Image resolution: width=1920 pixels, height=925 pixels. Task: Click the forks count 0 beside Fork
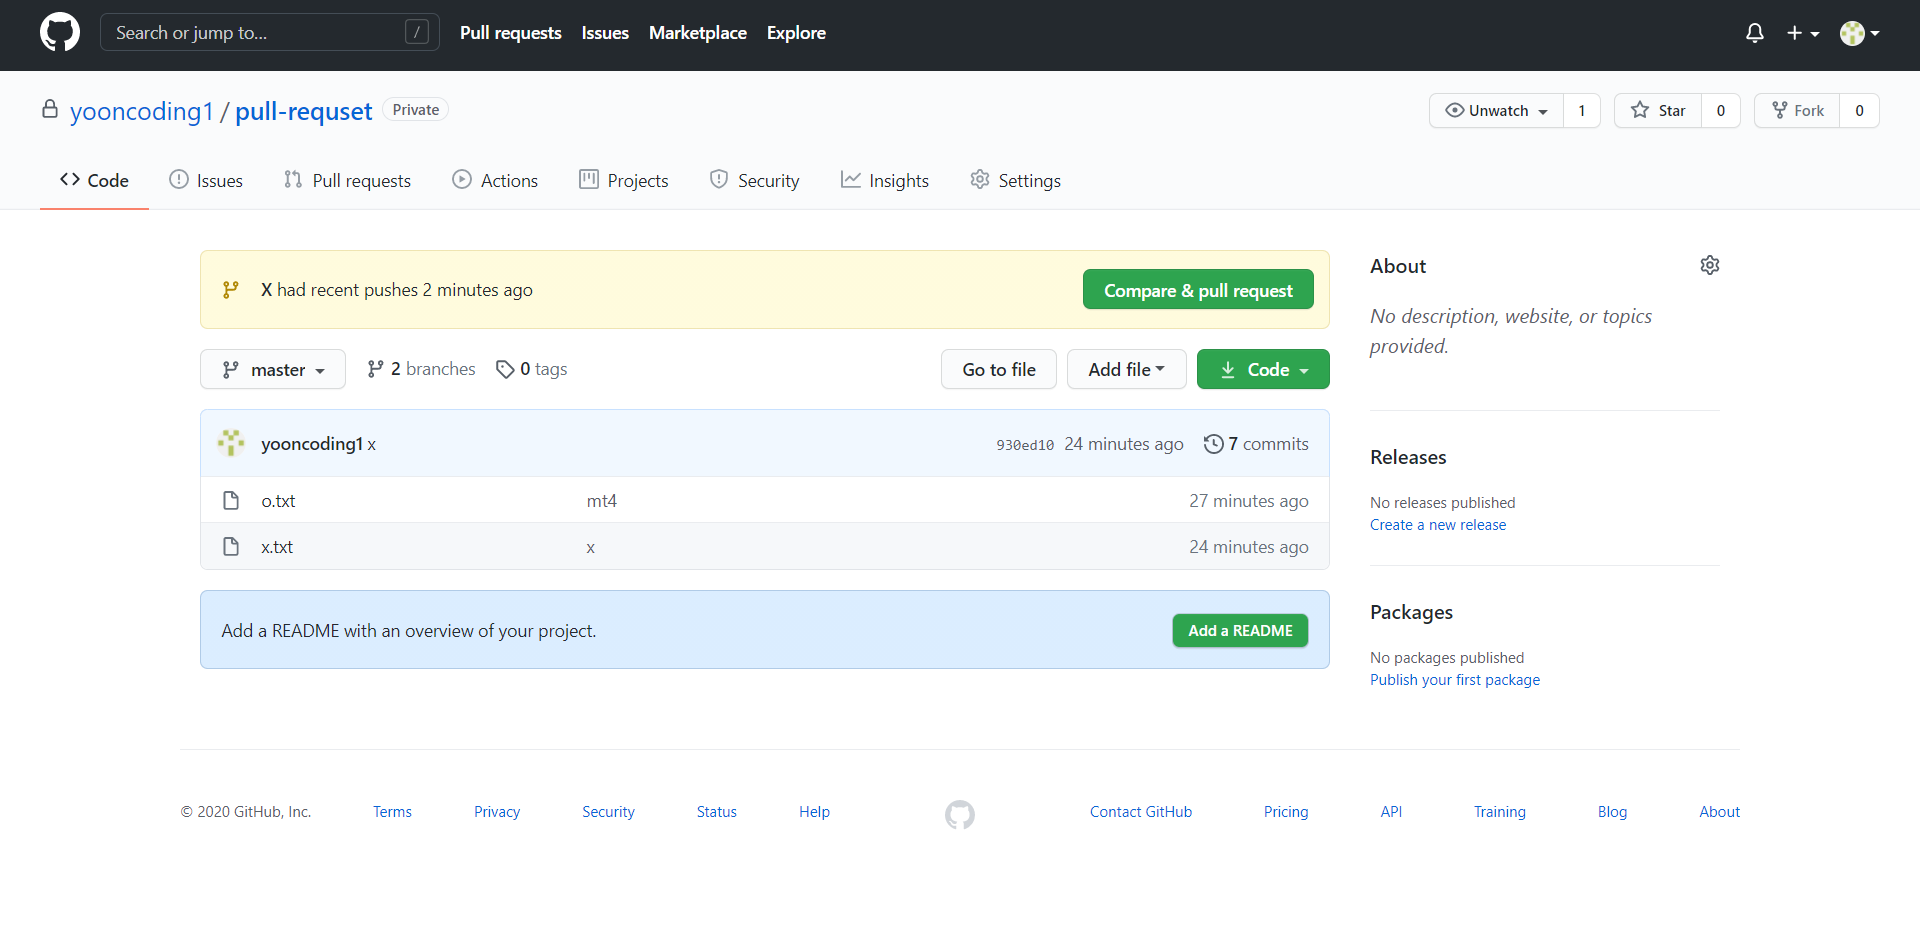pos(1859,110)
